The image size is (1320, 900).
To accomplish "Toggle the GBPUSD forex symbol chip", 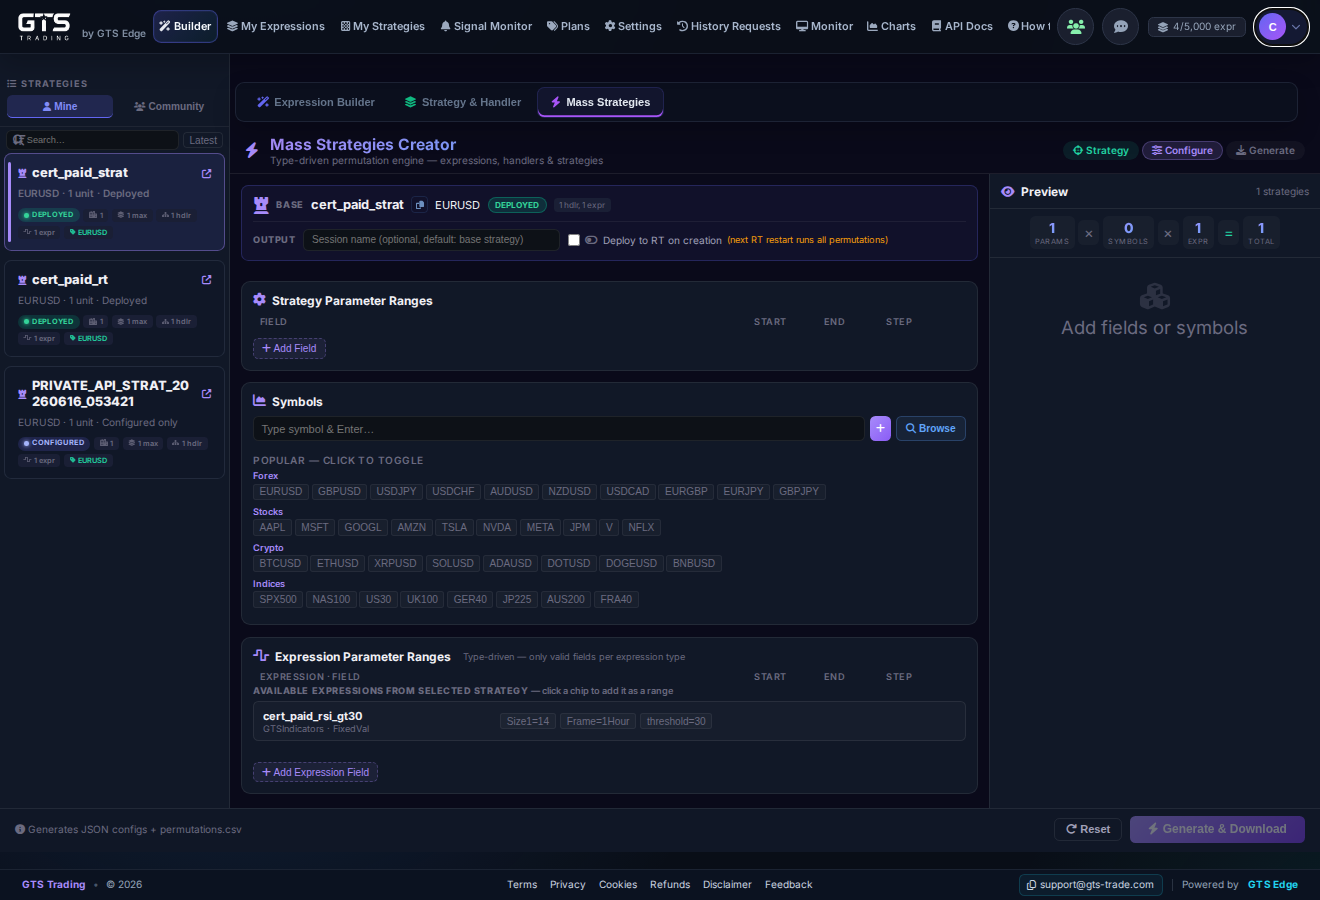I will point(339,491).
